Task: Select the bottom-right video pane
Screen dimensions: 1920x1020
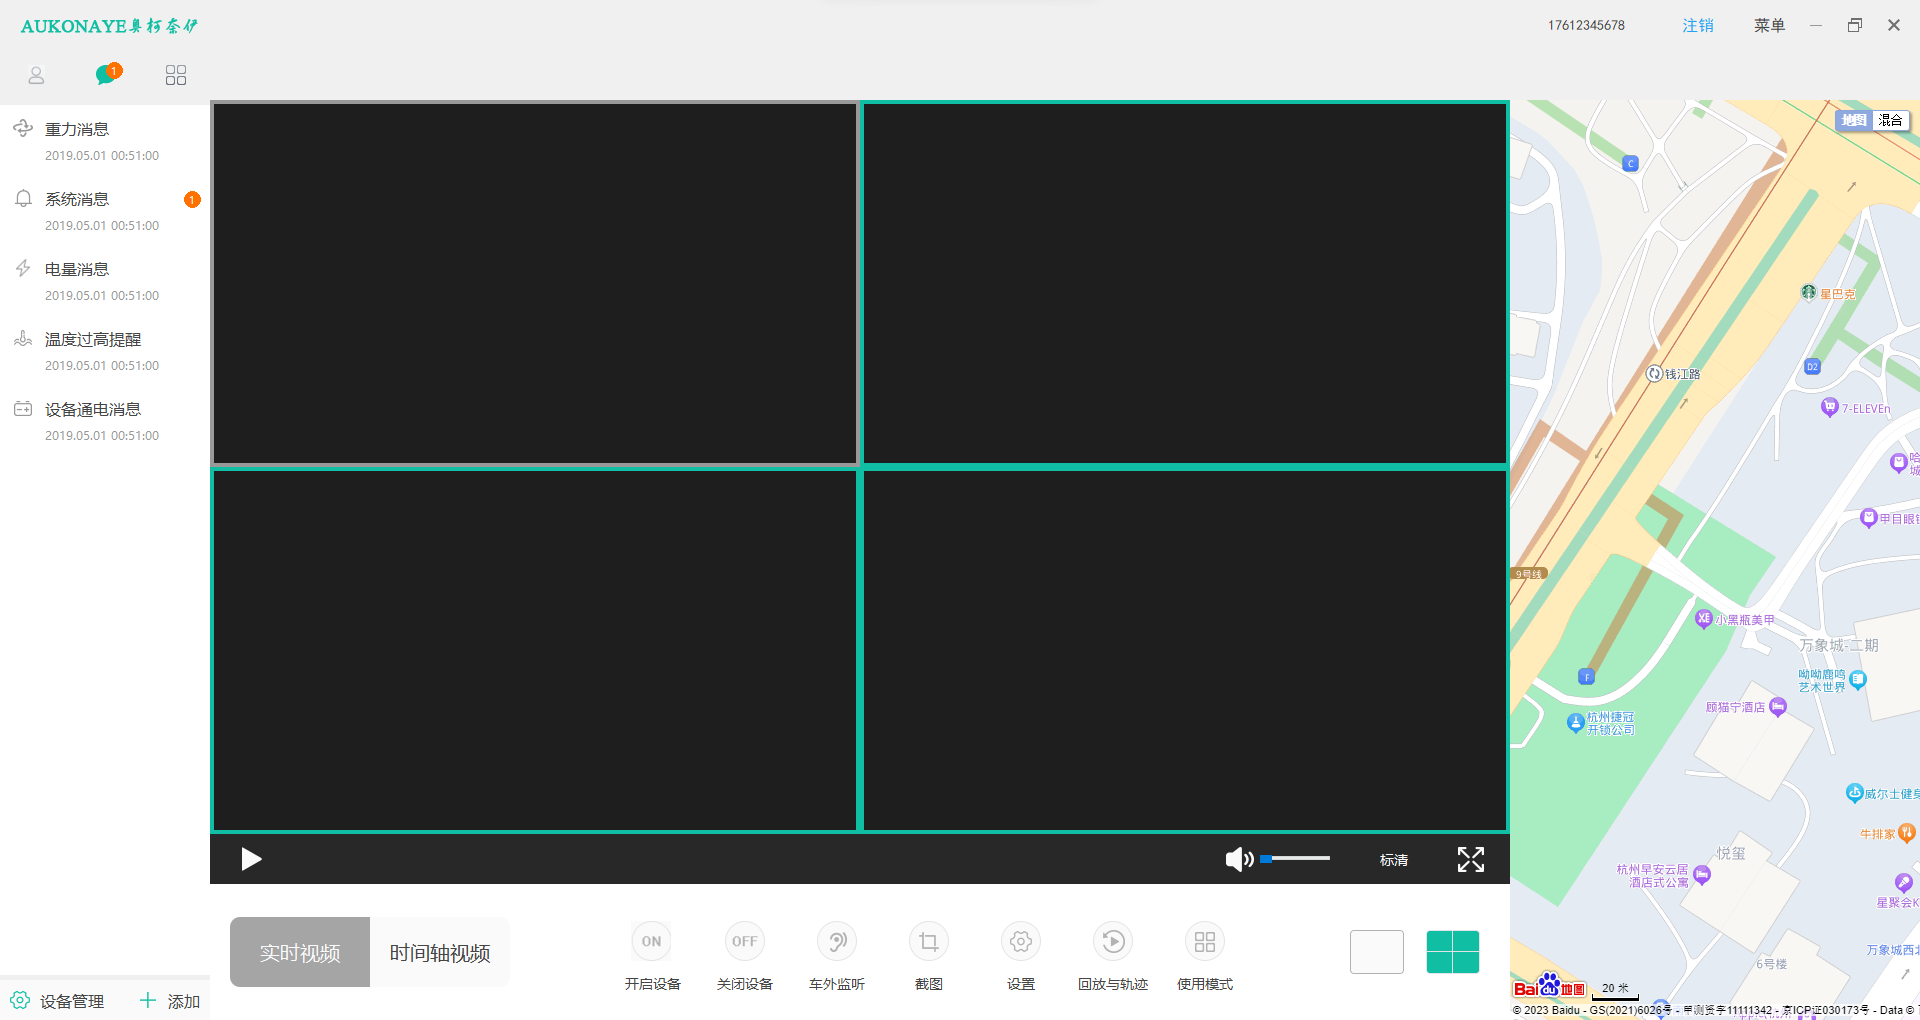Action: click(x=1185, y=650)
